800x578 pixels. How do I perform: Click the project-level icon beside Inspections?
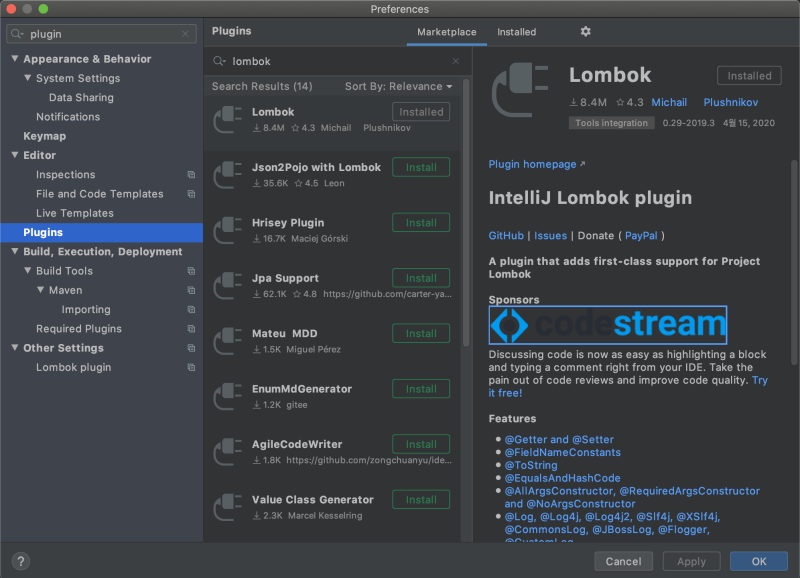(191, 174)
